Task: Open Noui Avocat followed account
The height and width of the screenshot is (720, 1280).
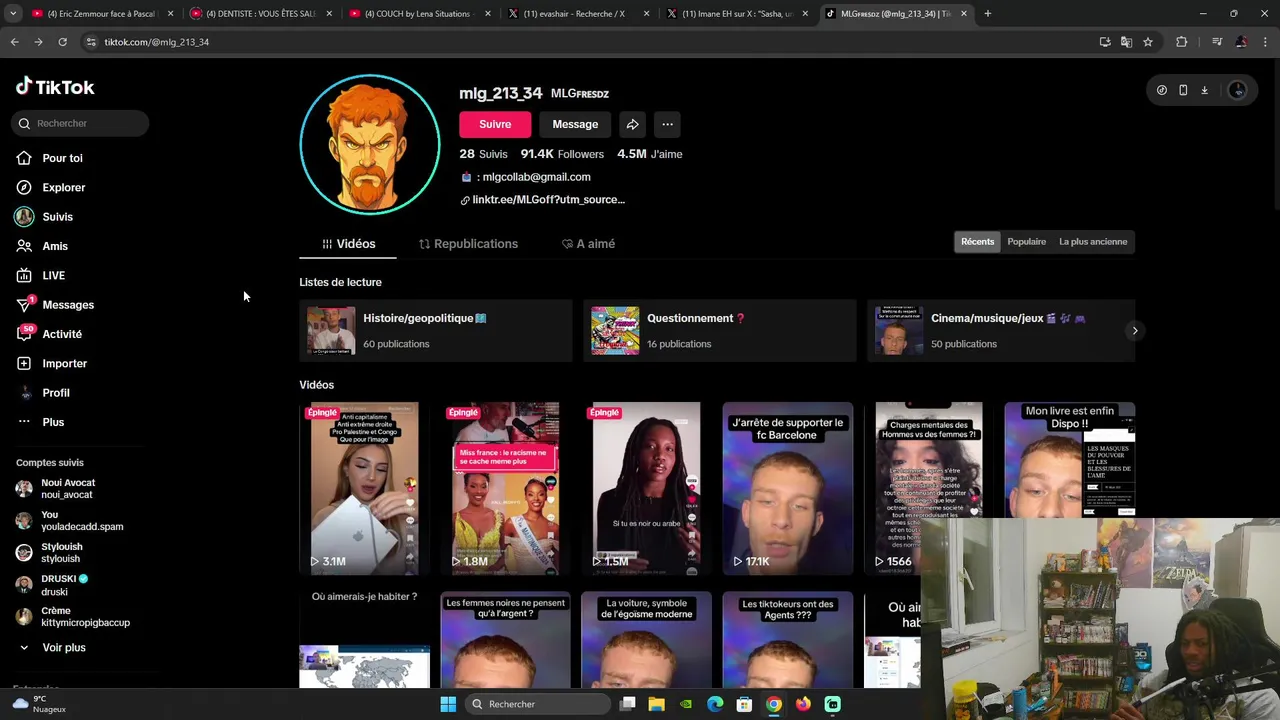Action: [x=68, y=488]
